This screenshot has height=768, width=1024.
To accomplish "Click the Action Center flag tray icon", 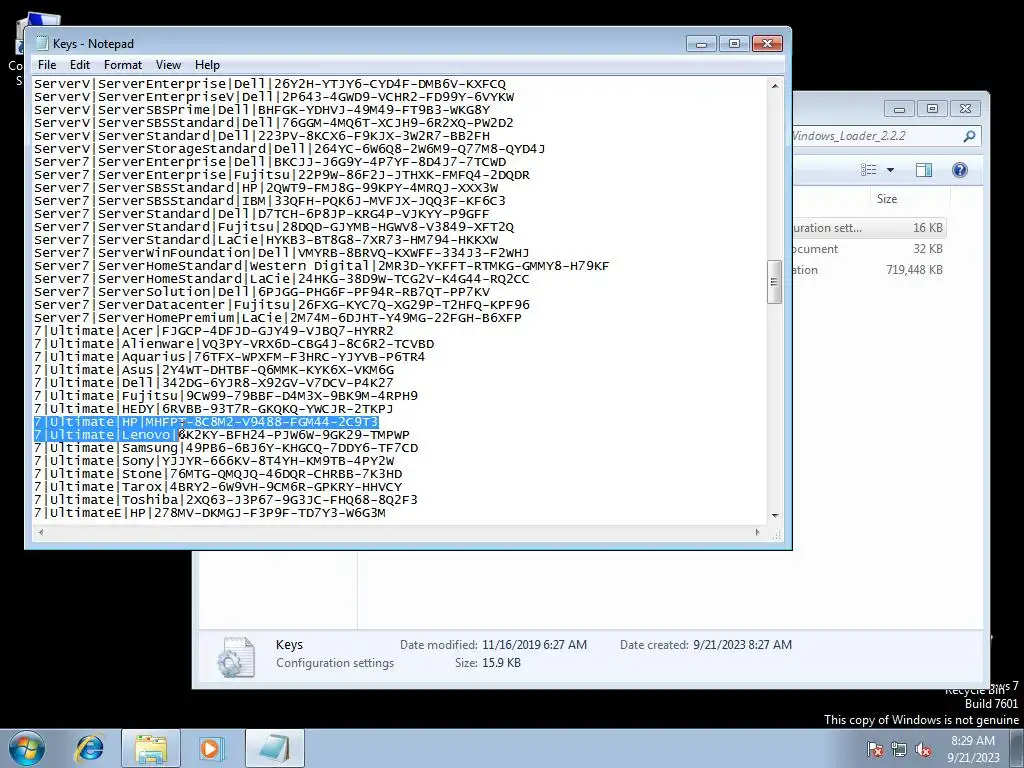I will tap(875, 750).
